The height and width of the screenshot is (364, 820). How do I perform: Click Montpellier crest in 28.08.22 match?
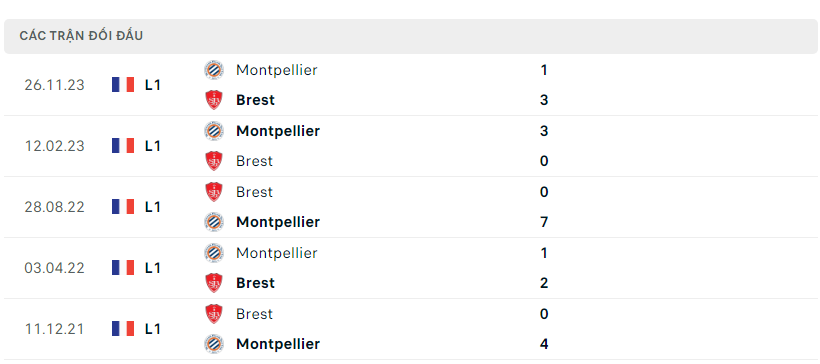[214, 222]
